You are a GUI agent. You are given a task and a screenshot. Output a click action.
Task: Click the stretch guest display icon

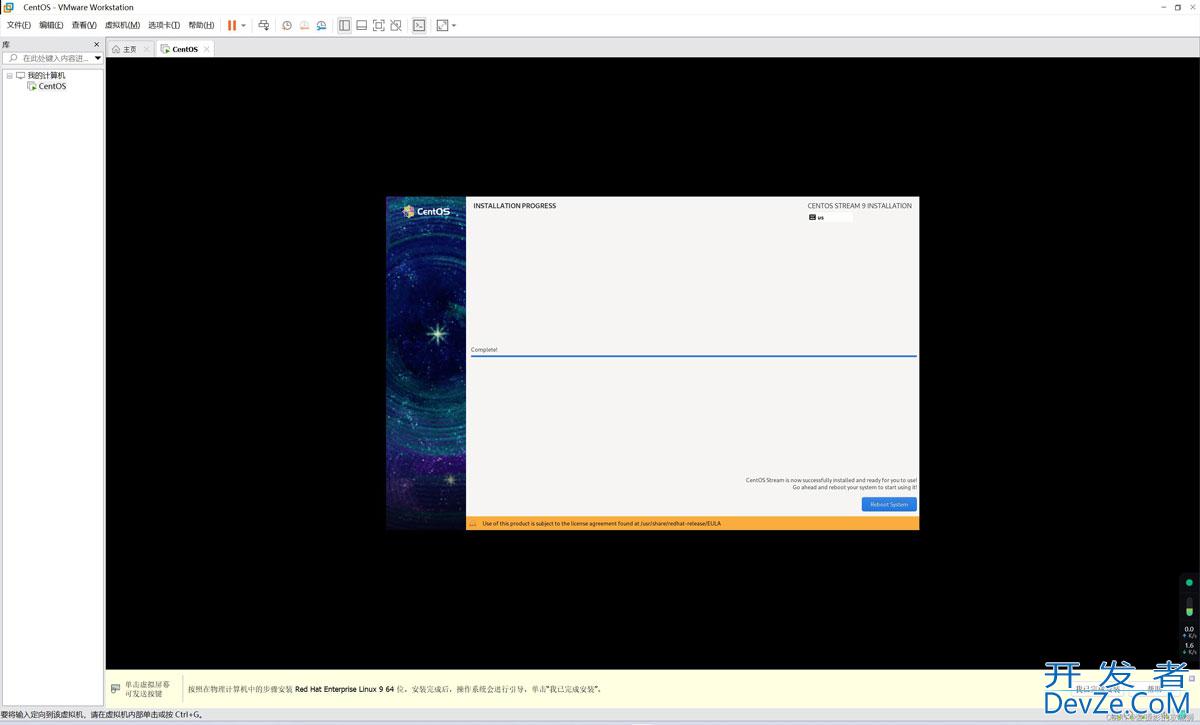(442, 25)
